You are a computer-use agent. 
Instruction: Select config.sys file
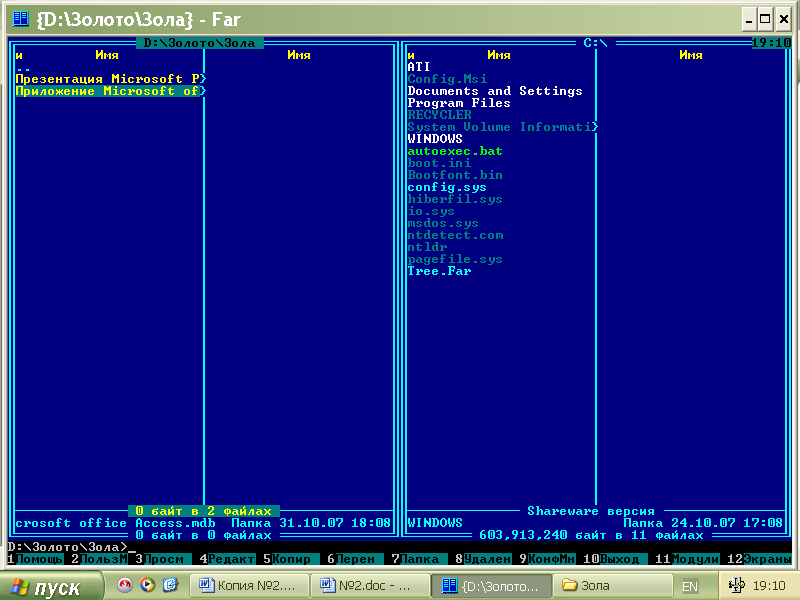click(x=447, y=187)
